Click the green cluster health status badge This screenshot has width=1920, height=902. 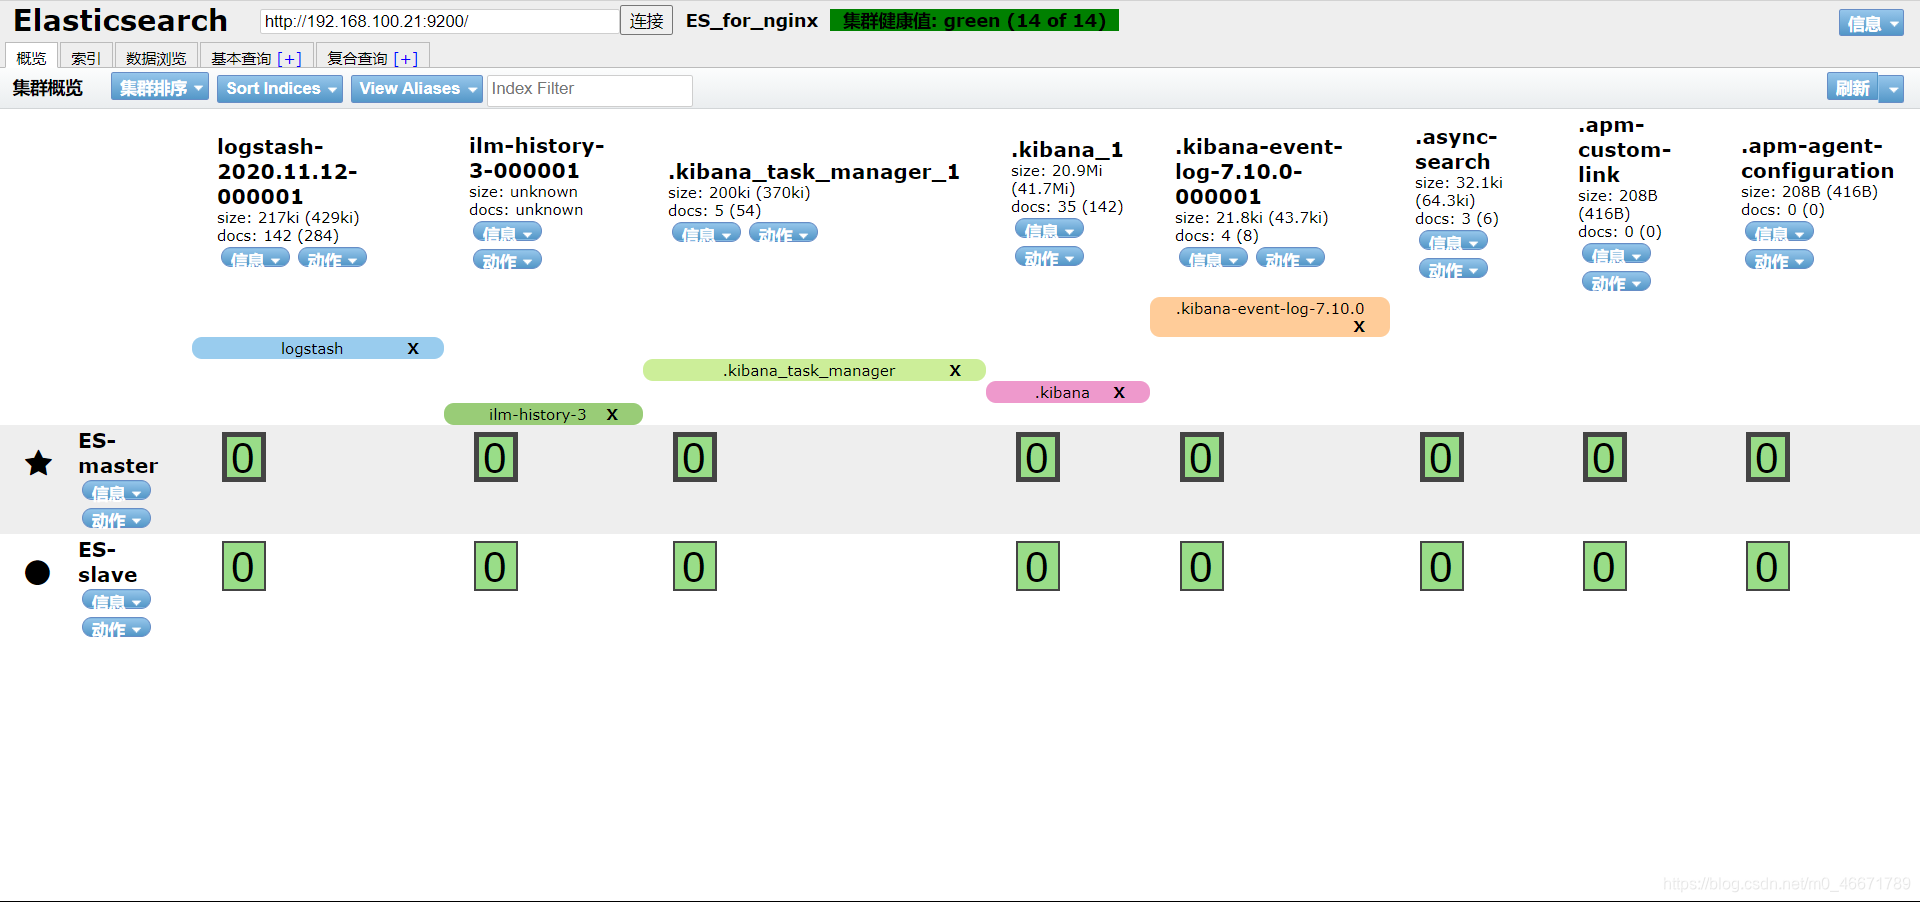[974, 20]
